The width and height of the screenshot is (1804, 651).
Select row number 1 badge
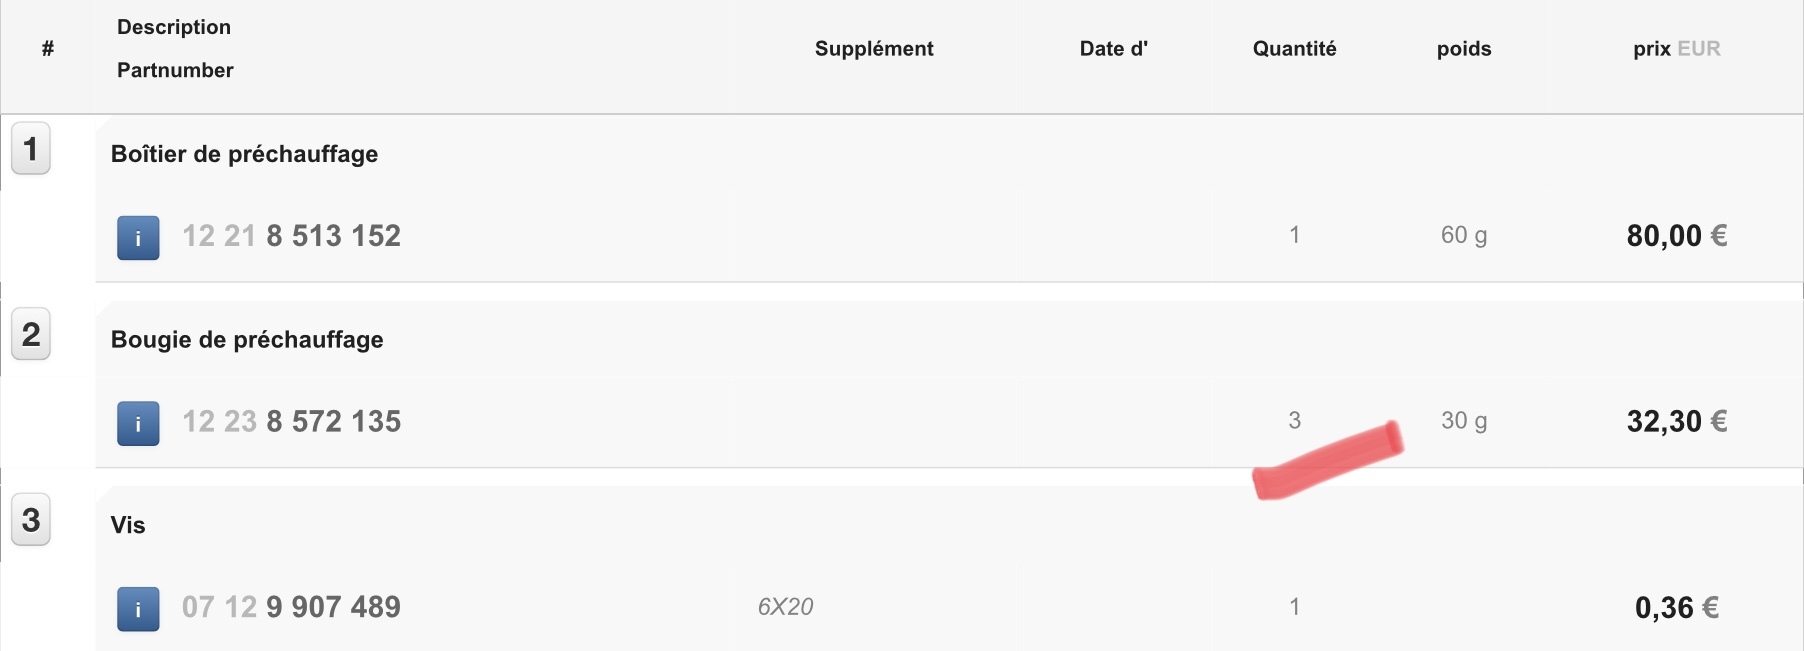pyautogui.click(x=31, y=149)
